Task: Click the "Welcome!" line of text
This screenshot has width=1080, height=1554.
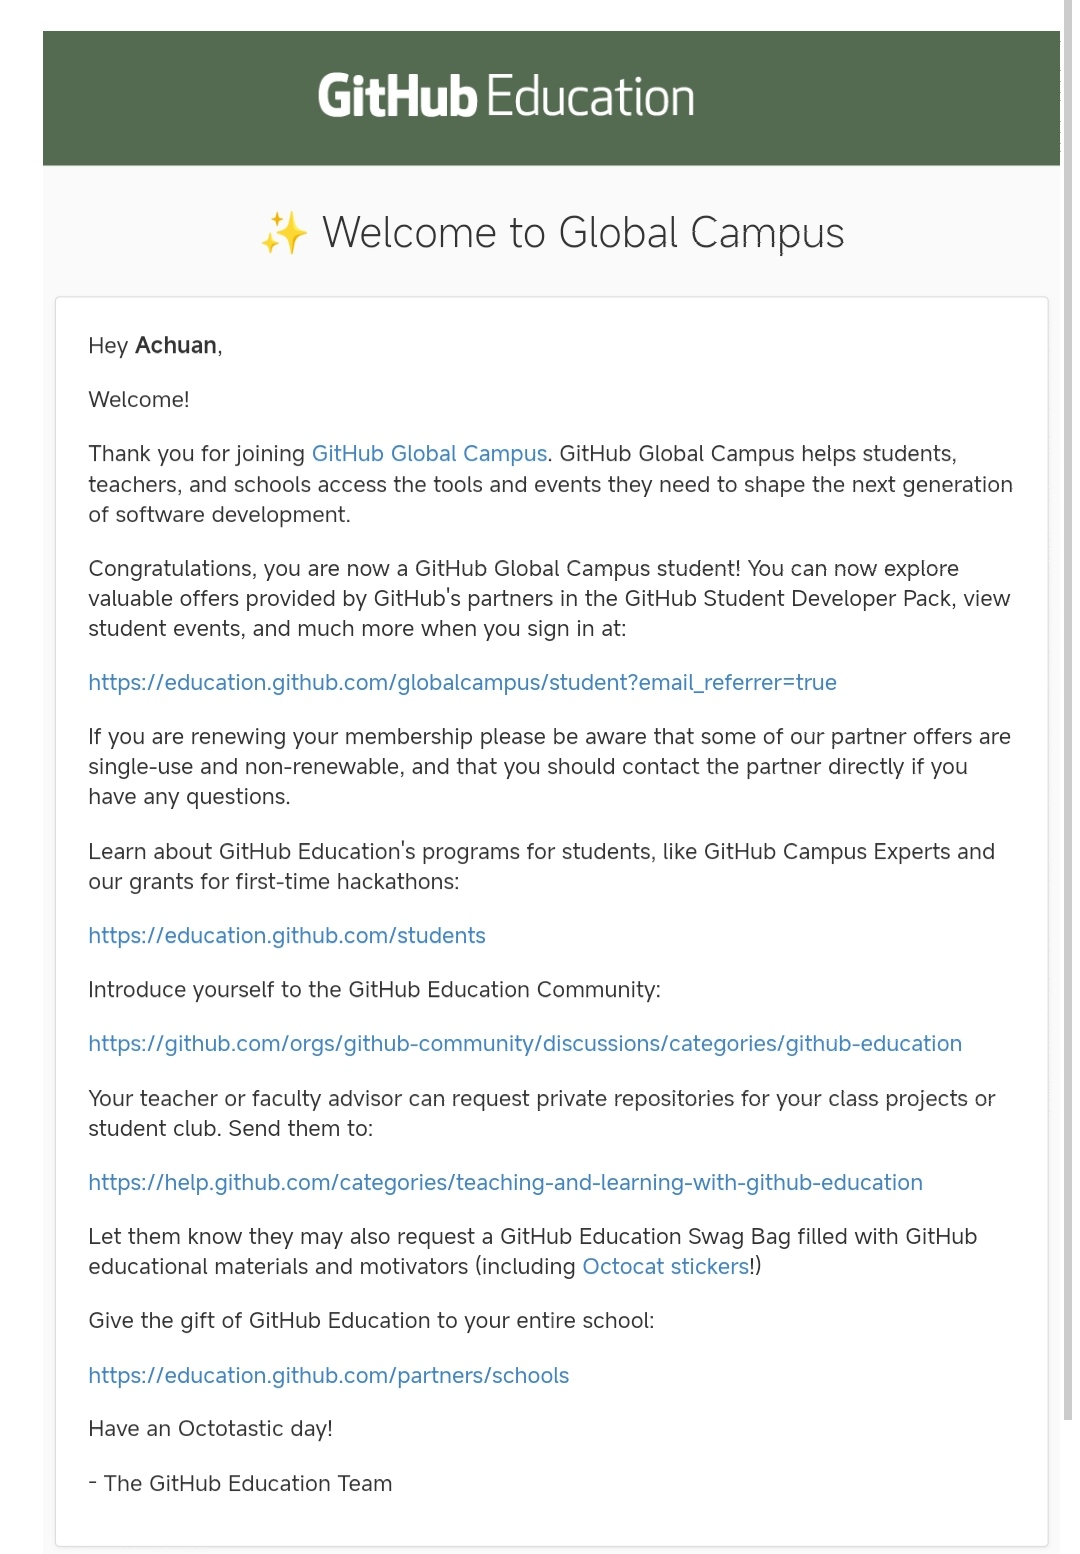Action: pyautogui.click(x=139, y=400)
